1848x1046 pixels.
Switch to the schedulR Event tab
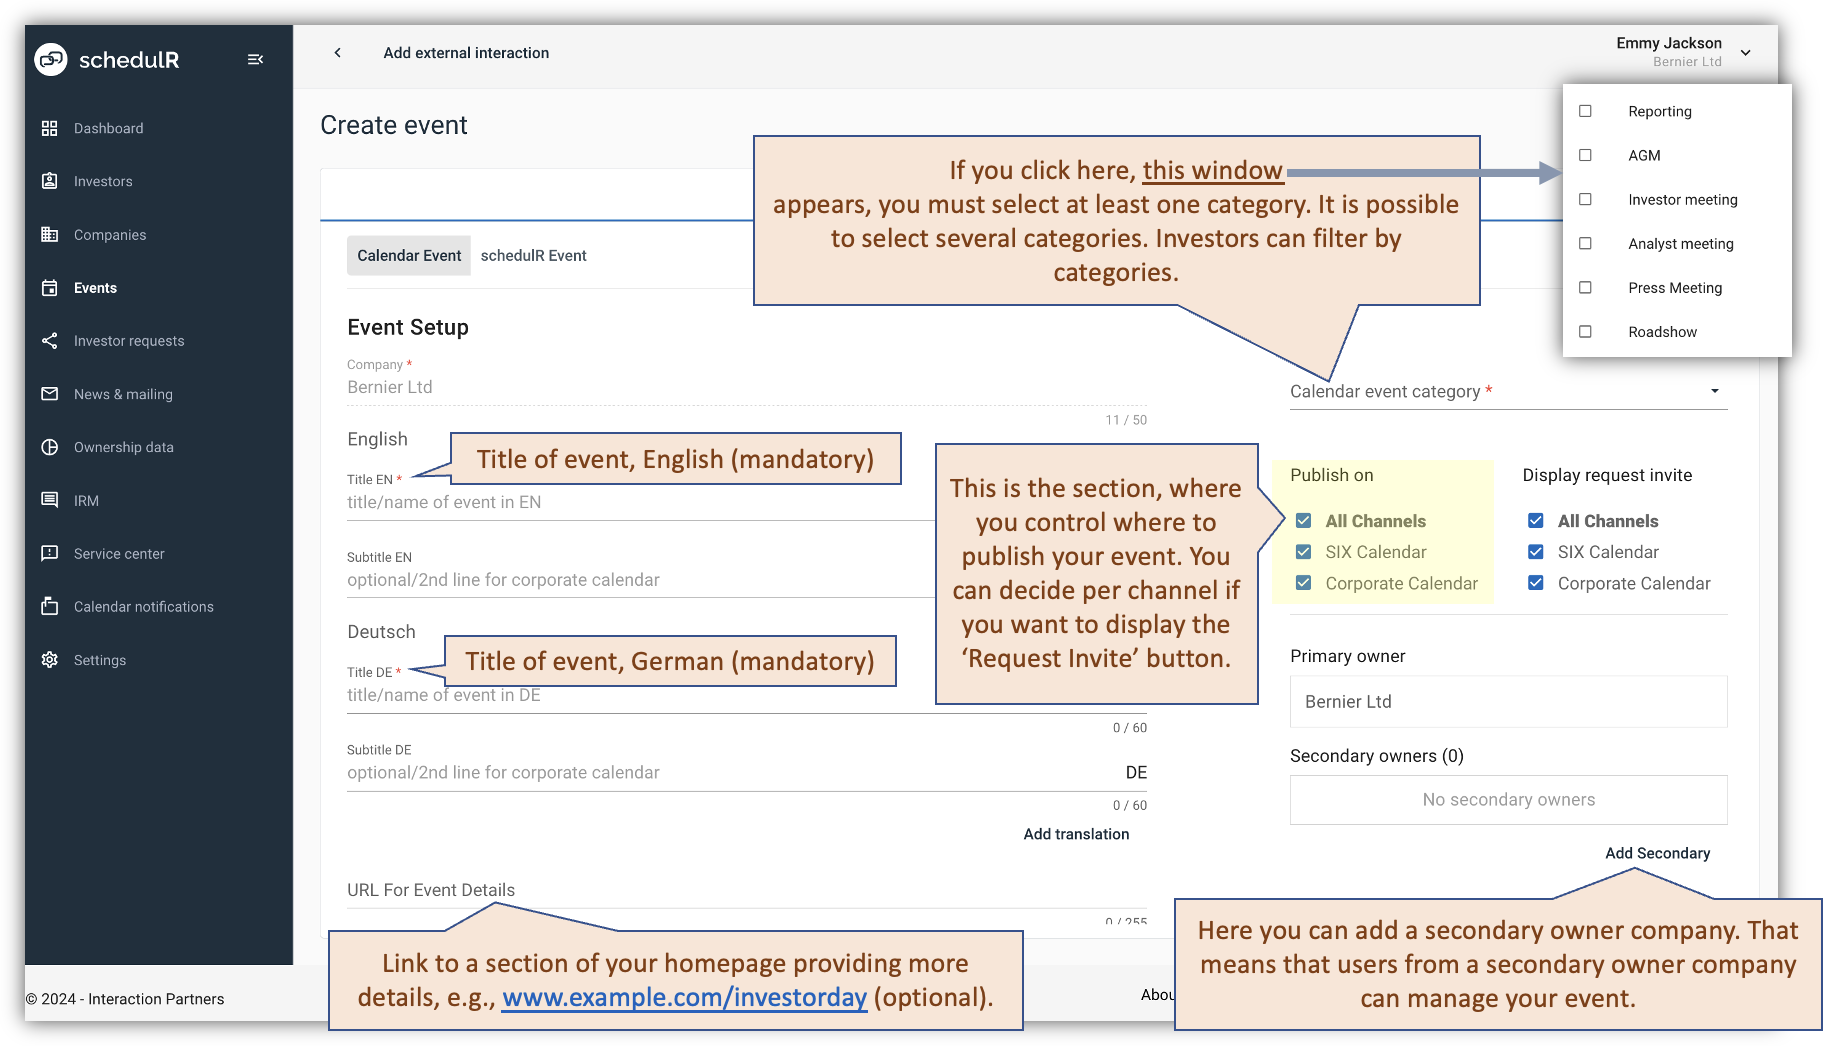pos(533,255)
